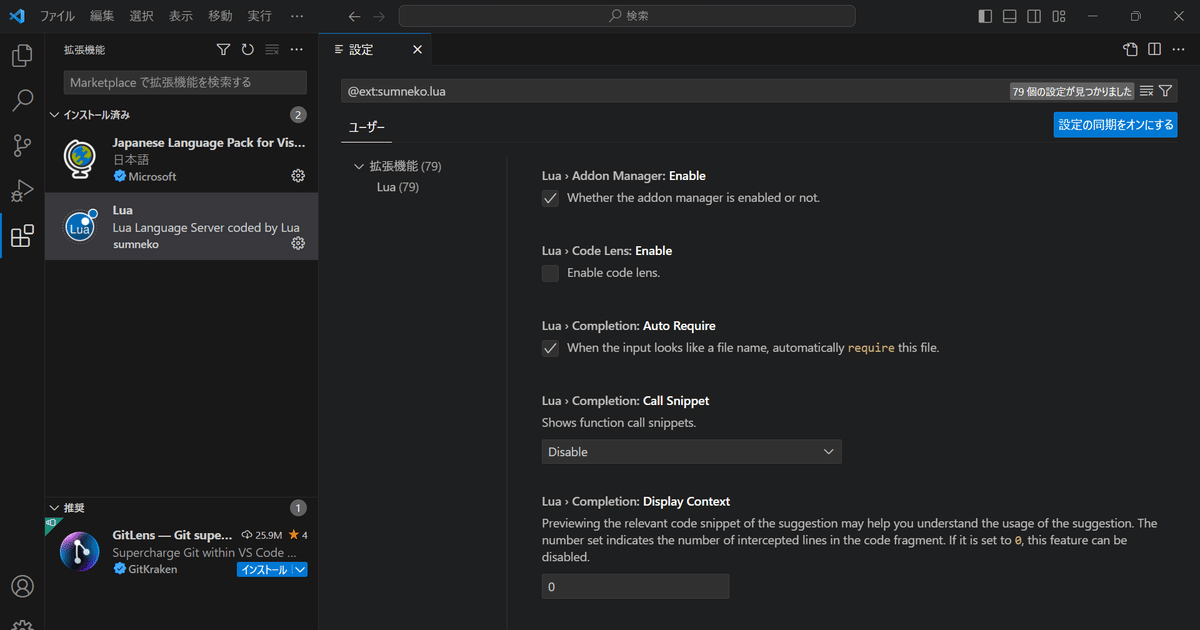
Task: Select the Extensions view icon
Action: (x=22, y=236)
